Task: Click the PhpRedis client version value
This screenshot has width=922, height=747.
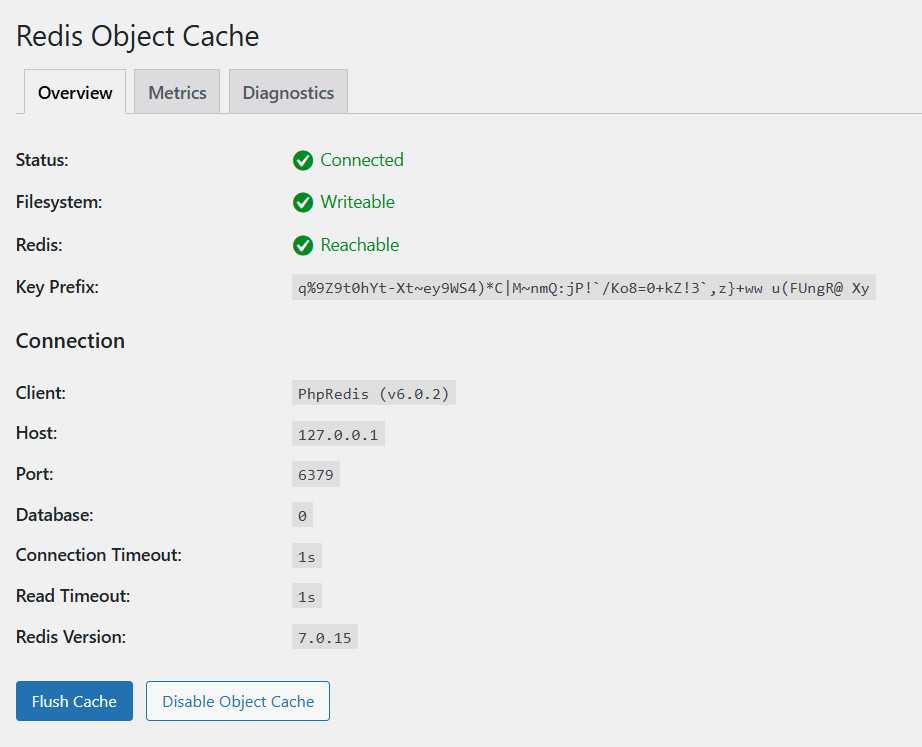Action: (374, 392)
